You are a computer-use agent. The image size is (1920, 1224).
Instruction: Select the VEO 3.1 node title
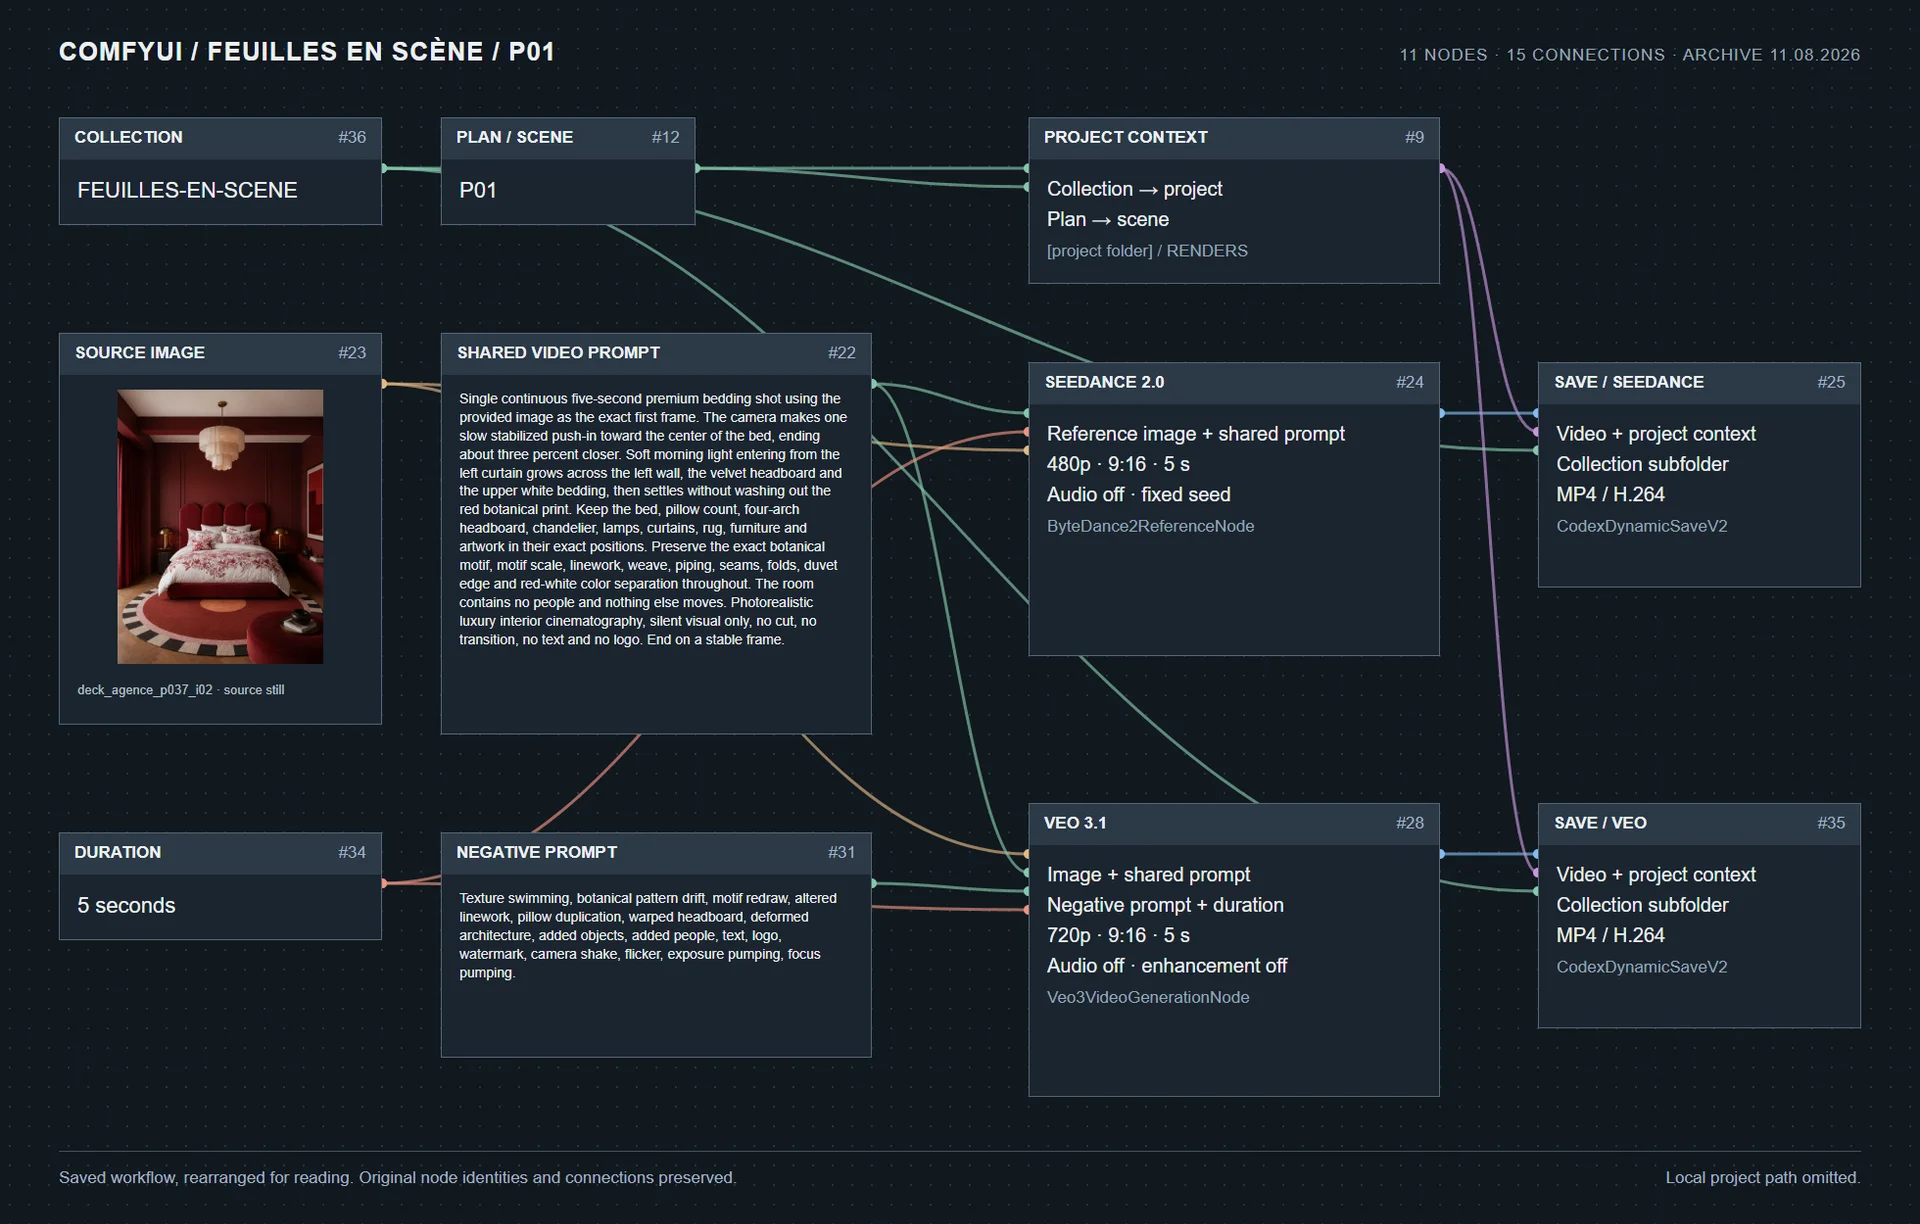point(1075,823)
